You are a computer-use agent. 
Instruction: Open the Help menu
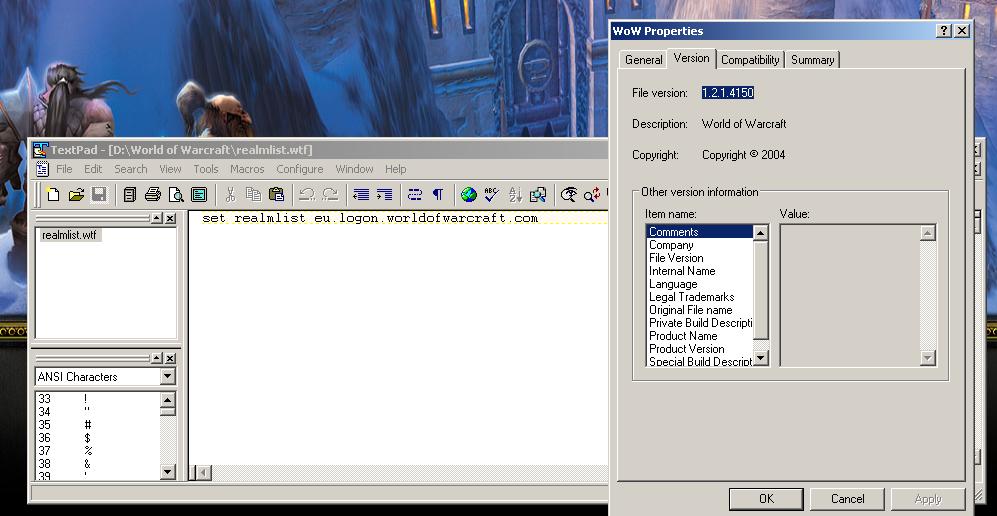(395, 169)
